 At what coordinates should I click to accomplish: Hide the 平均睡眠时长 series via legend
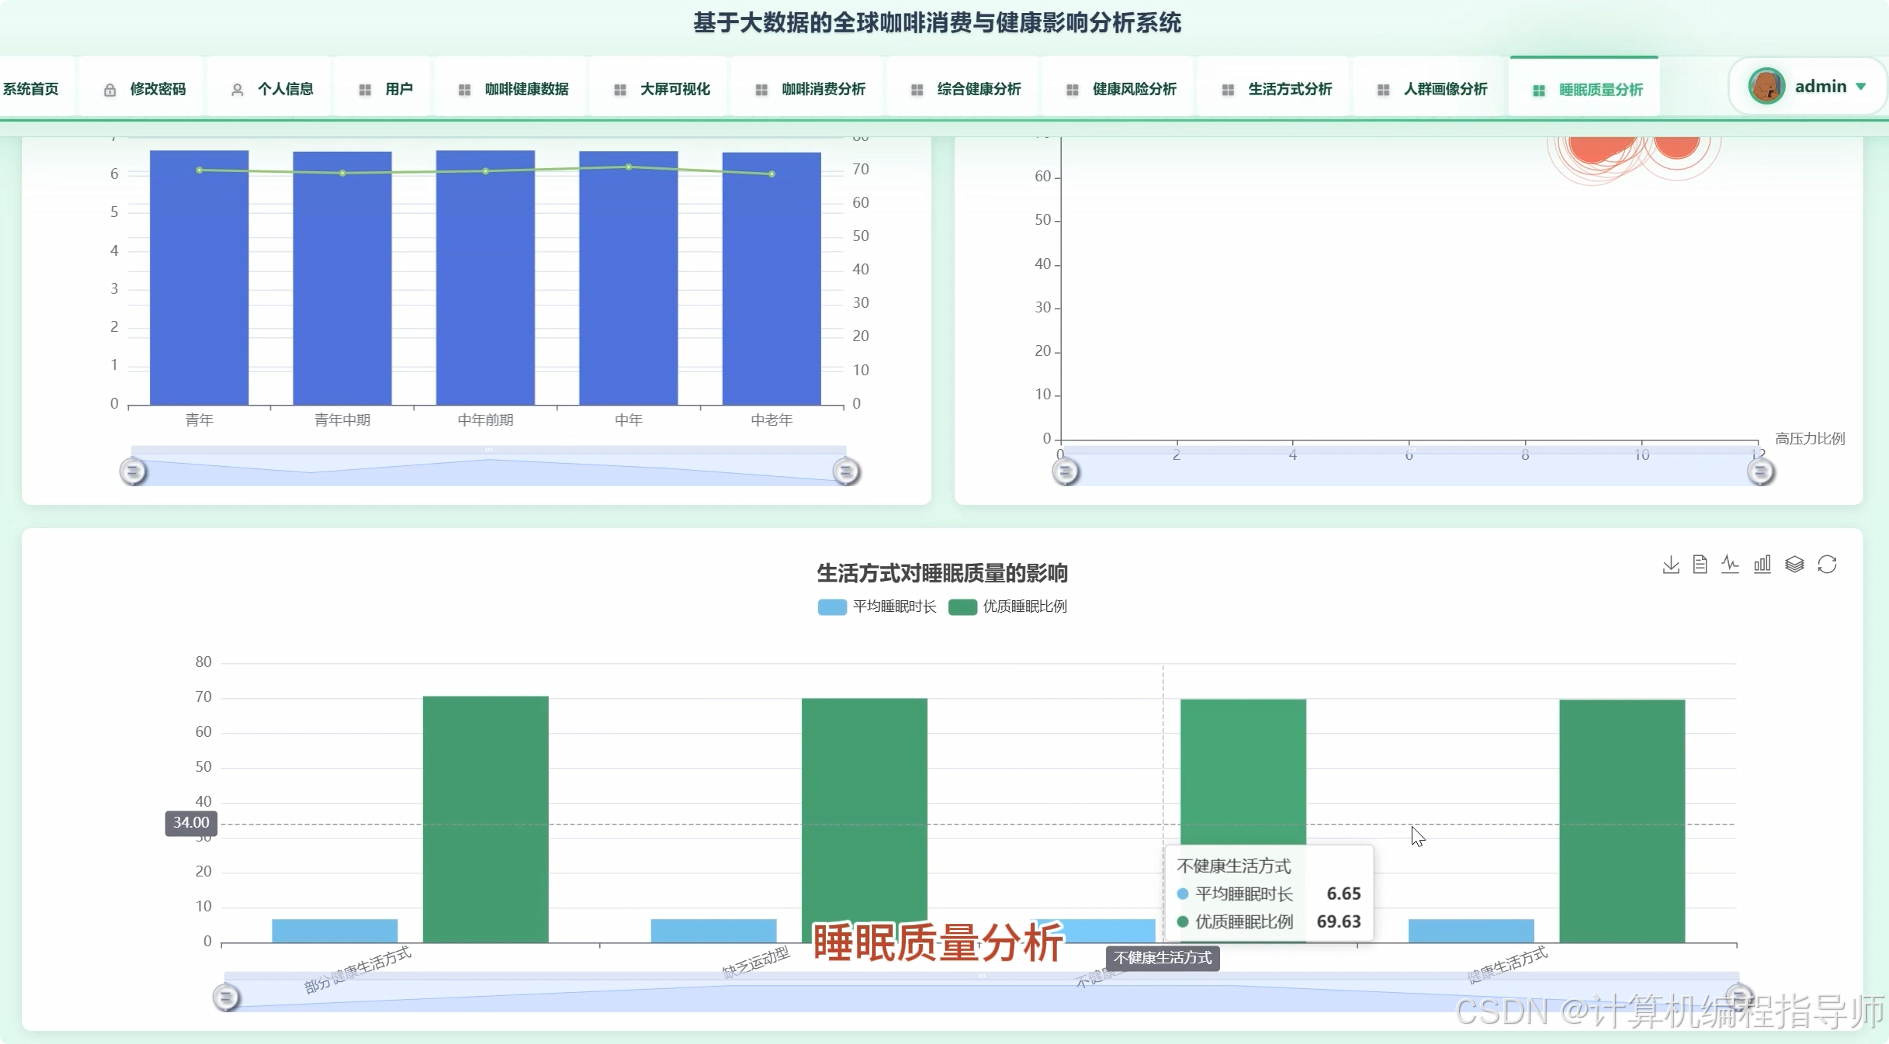click(x=875, y=606)
